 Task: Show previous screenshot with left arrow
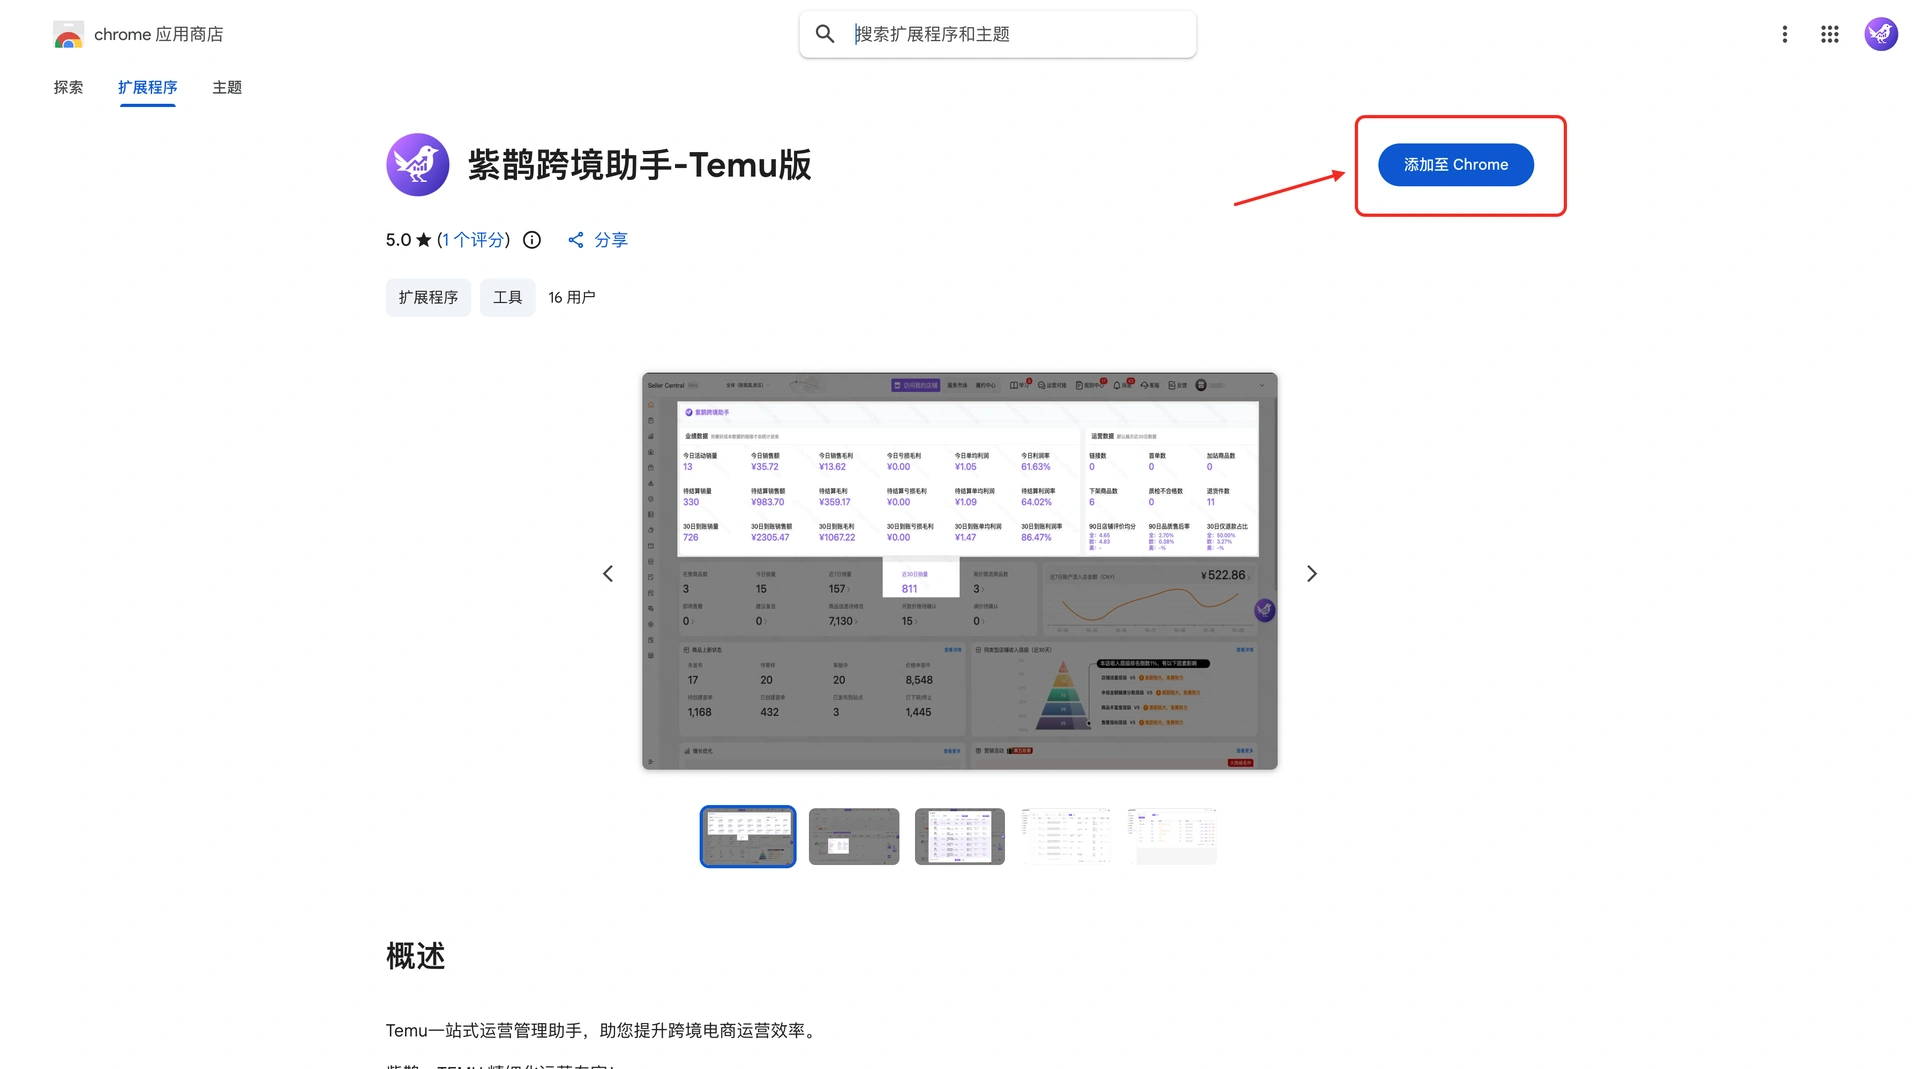click(x=608, y=573)
